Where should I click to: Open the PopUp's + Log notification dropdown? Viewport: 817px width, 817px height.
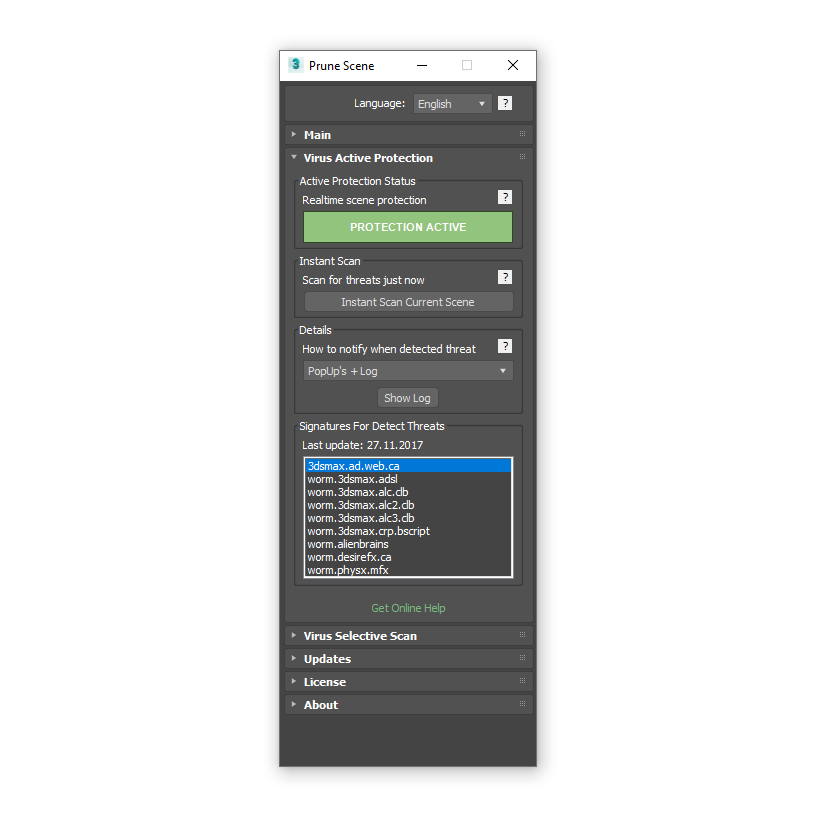[x=408, y=371]
